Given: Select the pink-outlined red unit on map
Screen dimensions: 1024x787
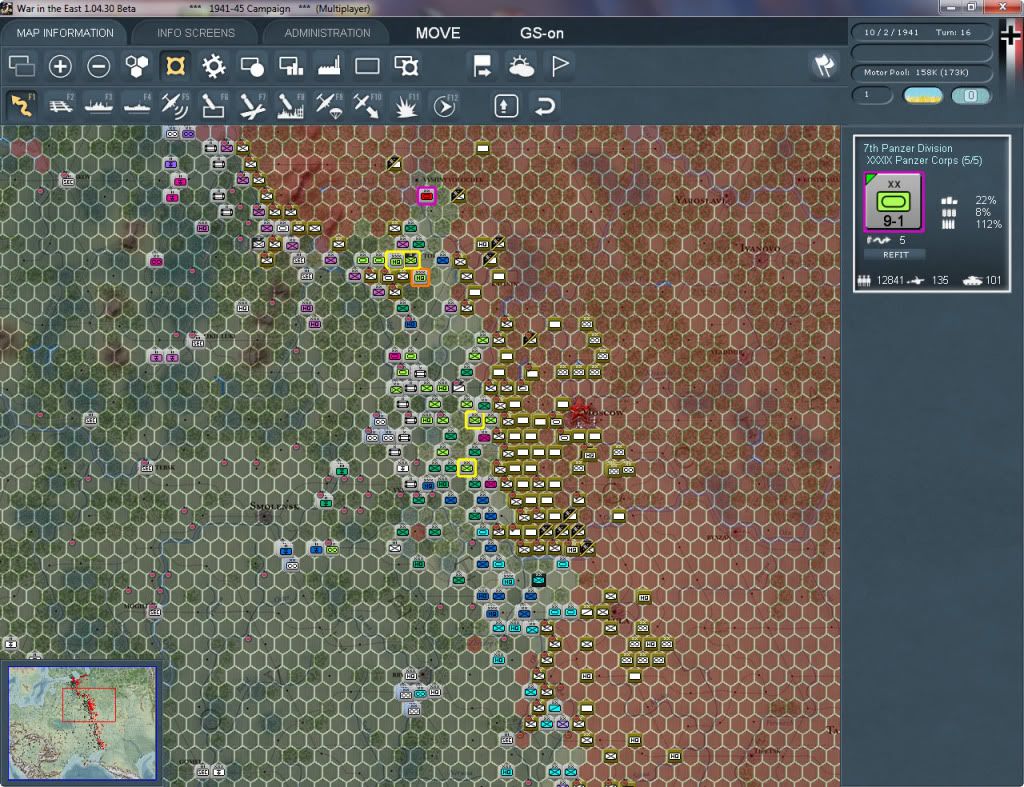Looking at the screenshot, I should tap(426, 195).
